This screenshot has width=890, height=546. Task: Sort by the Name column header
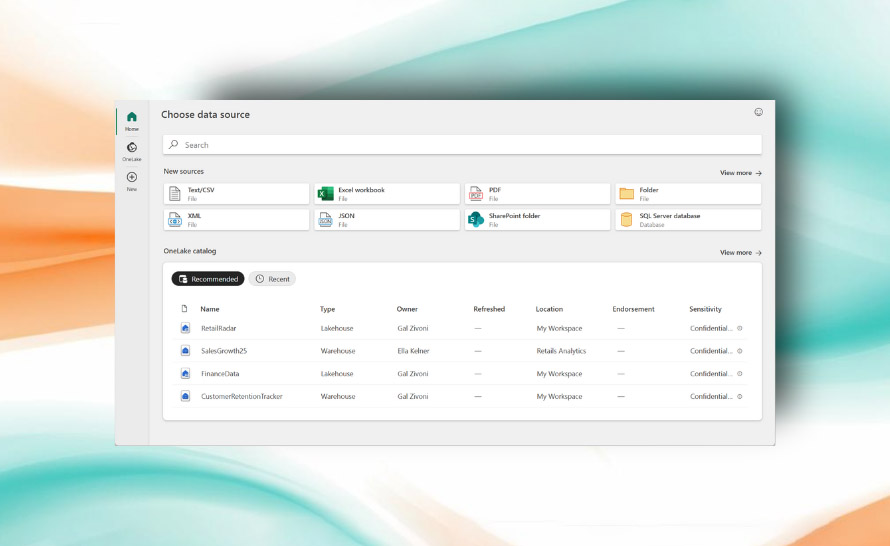point(209,309)
